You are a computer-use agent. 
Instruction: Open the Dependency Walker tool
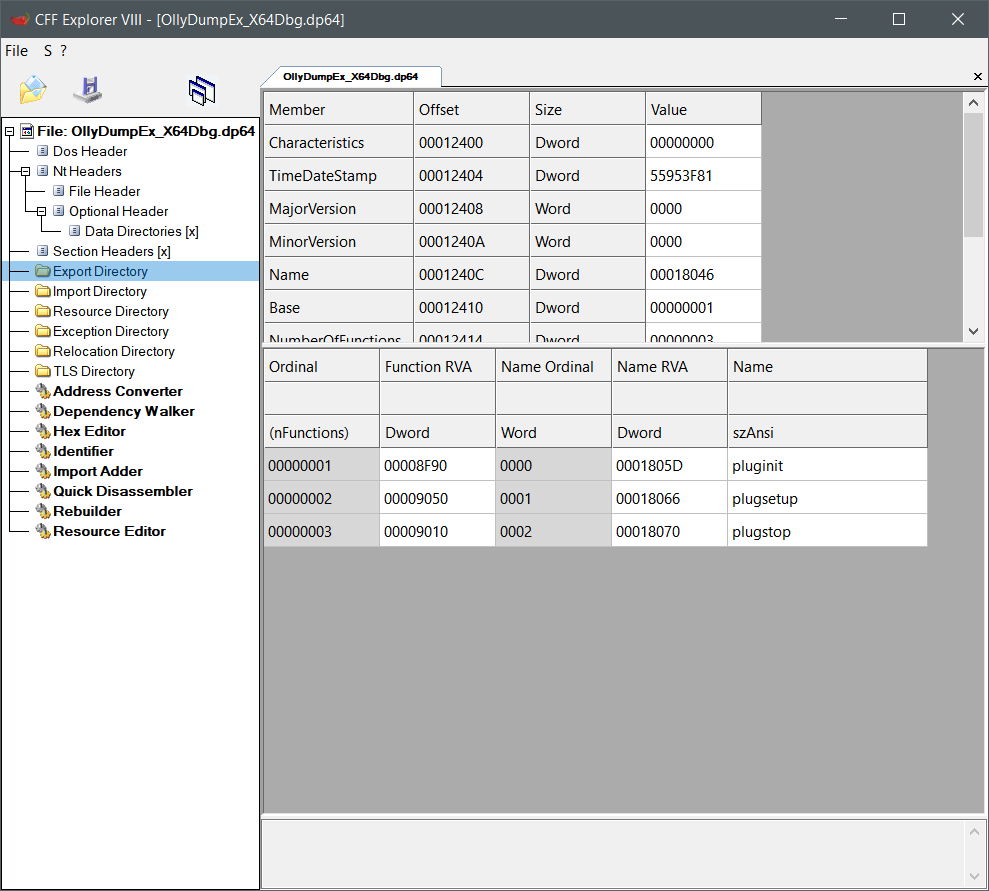click(x=124, y=412)
